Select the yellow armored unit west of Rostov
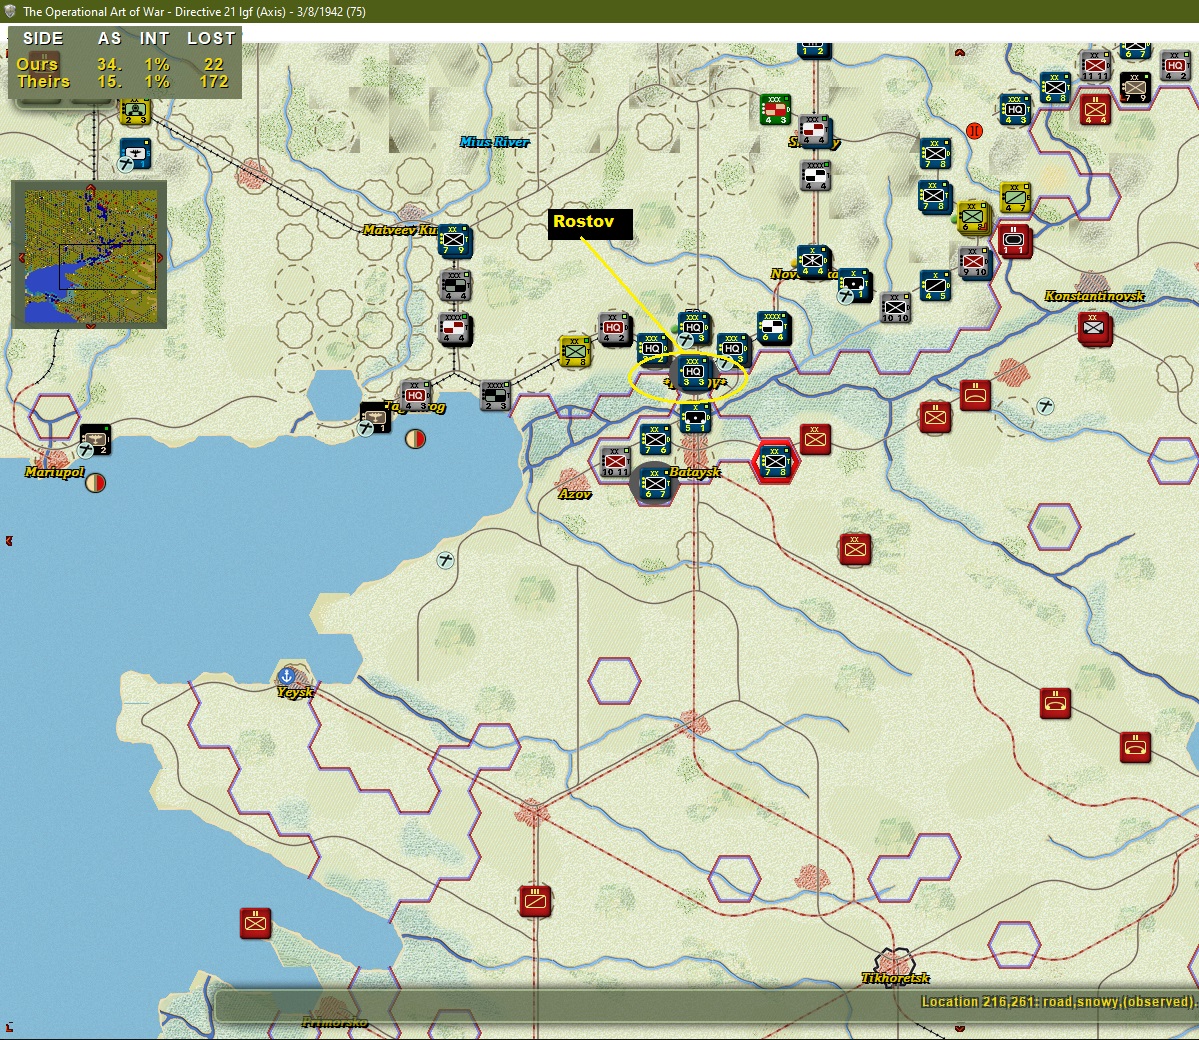The width and height of the screenshot is (1199, 1040). click(x=574, y=350)
